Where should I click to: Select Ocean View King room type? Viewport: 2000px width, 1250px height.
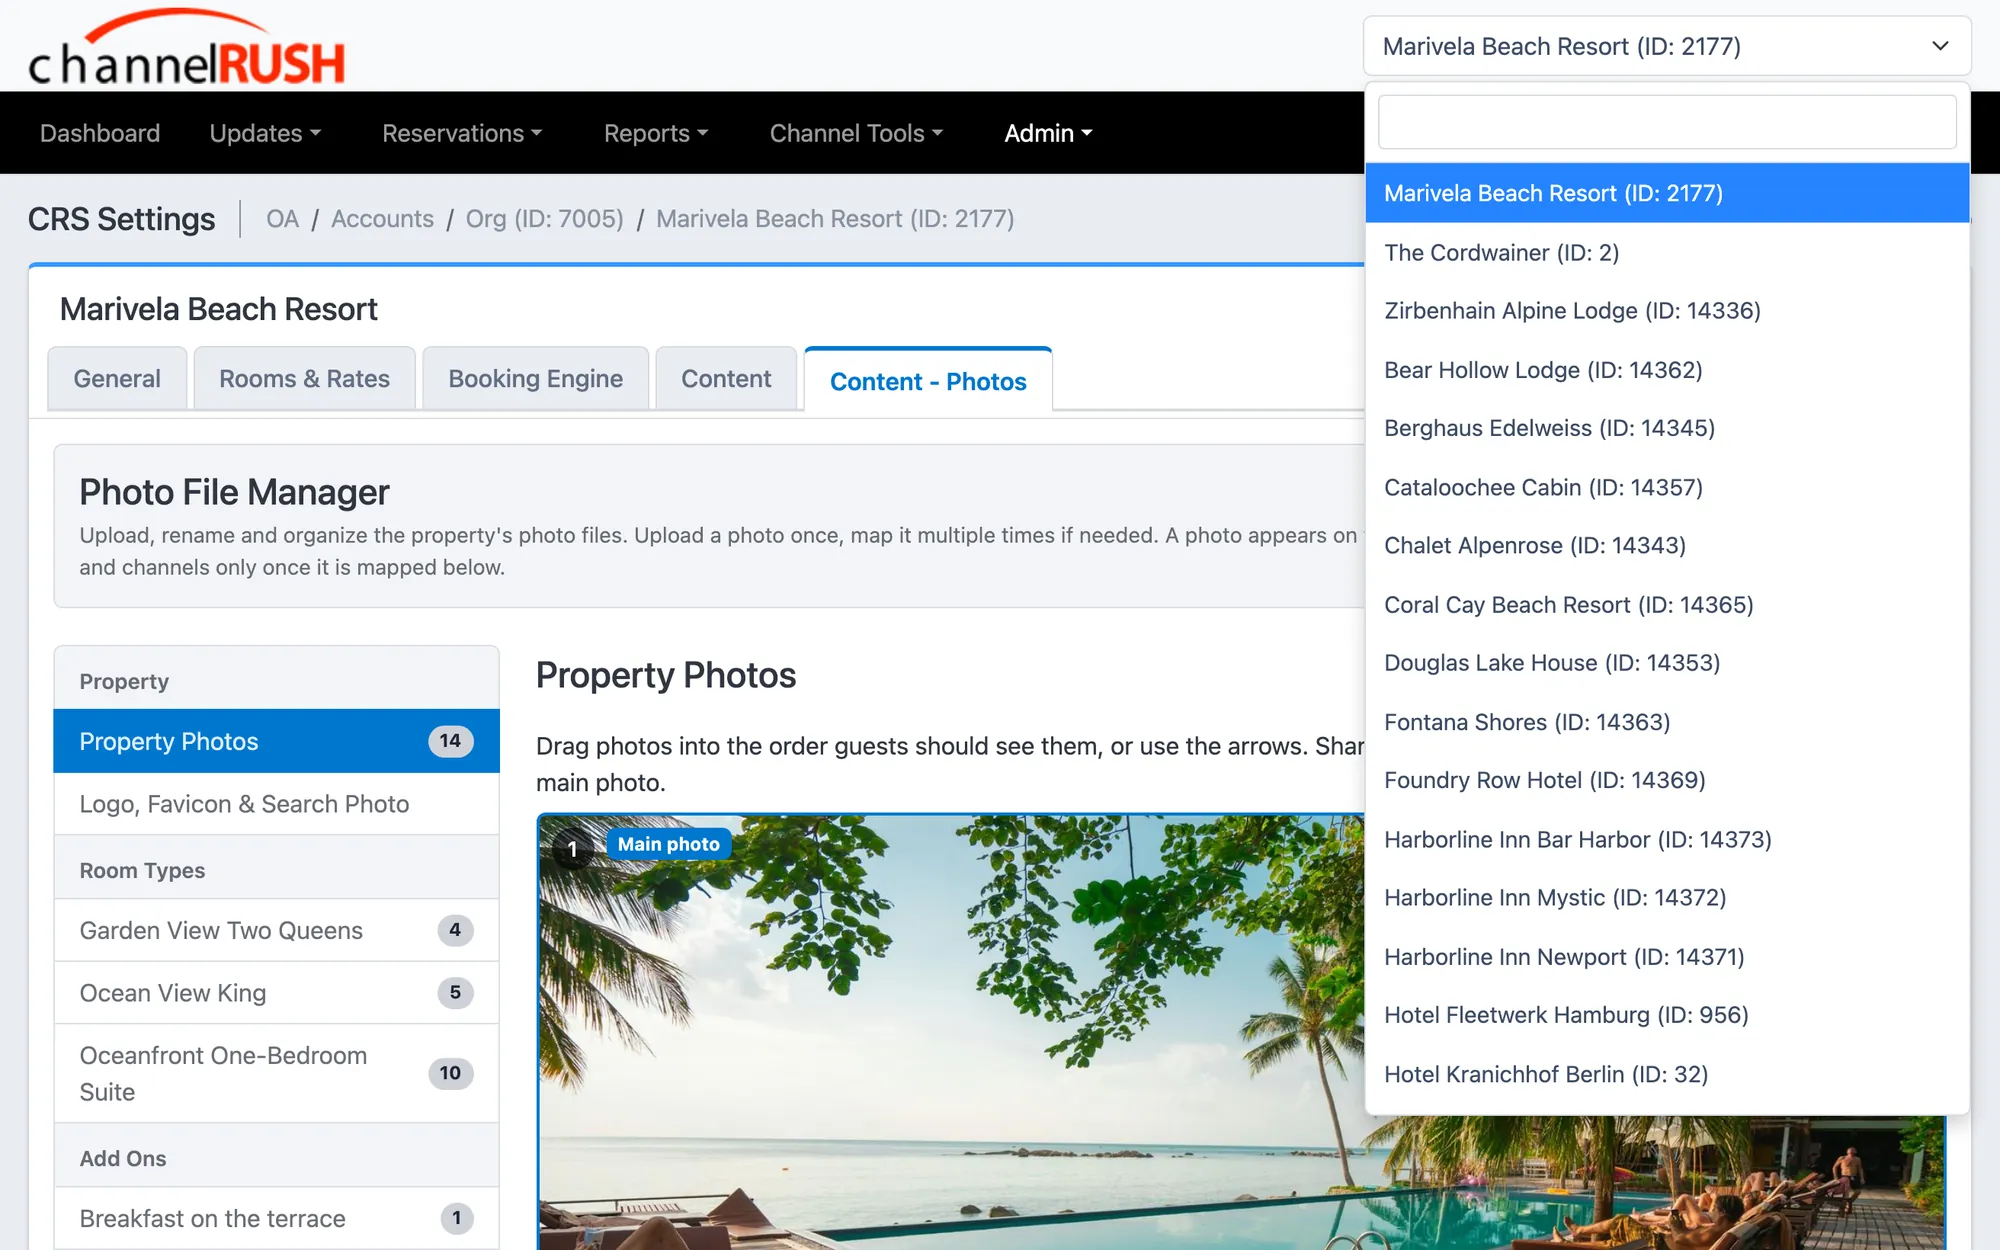[x=277, y=993]
